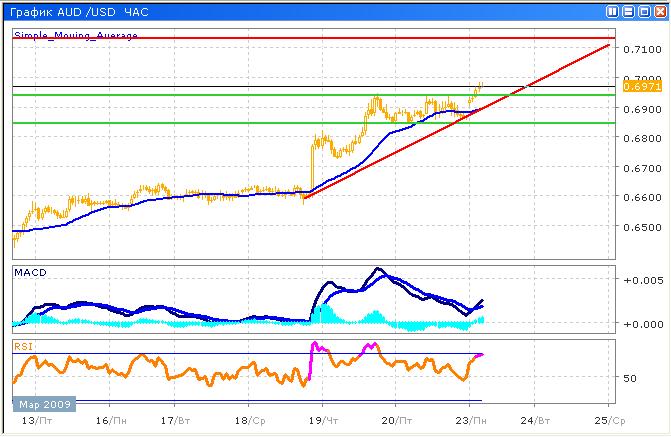Select the RSI panel label
The image size is (671, 437).
tap(23, 345)
